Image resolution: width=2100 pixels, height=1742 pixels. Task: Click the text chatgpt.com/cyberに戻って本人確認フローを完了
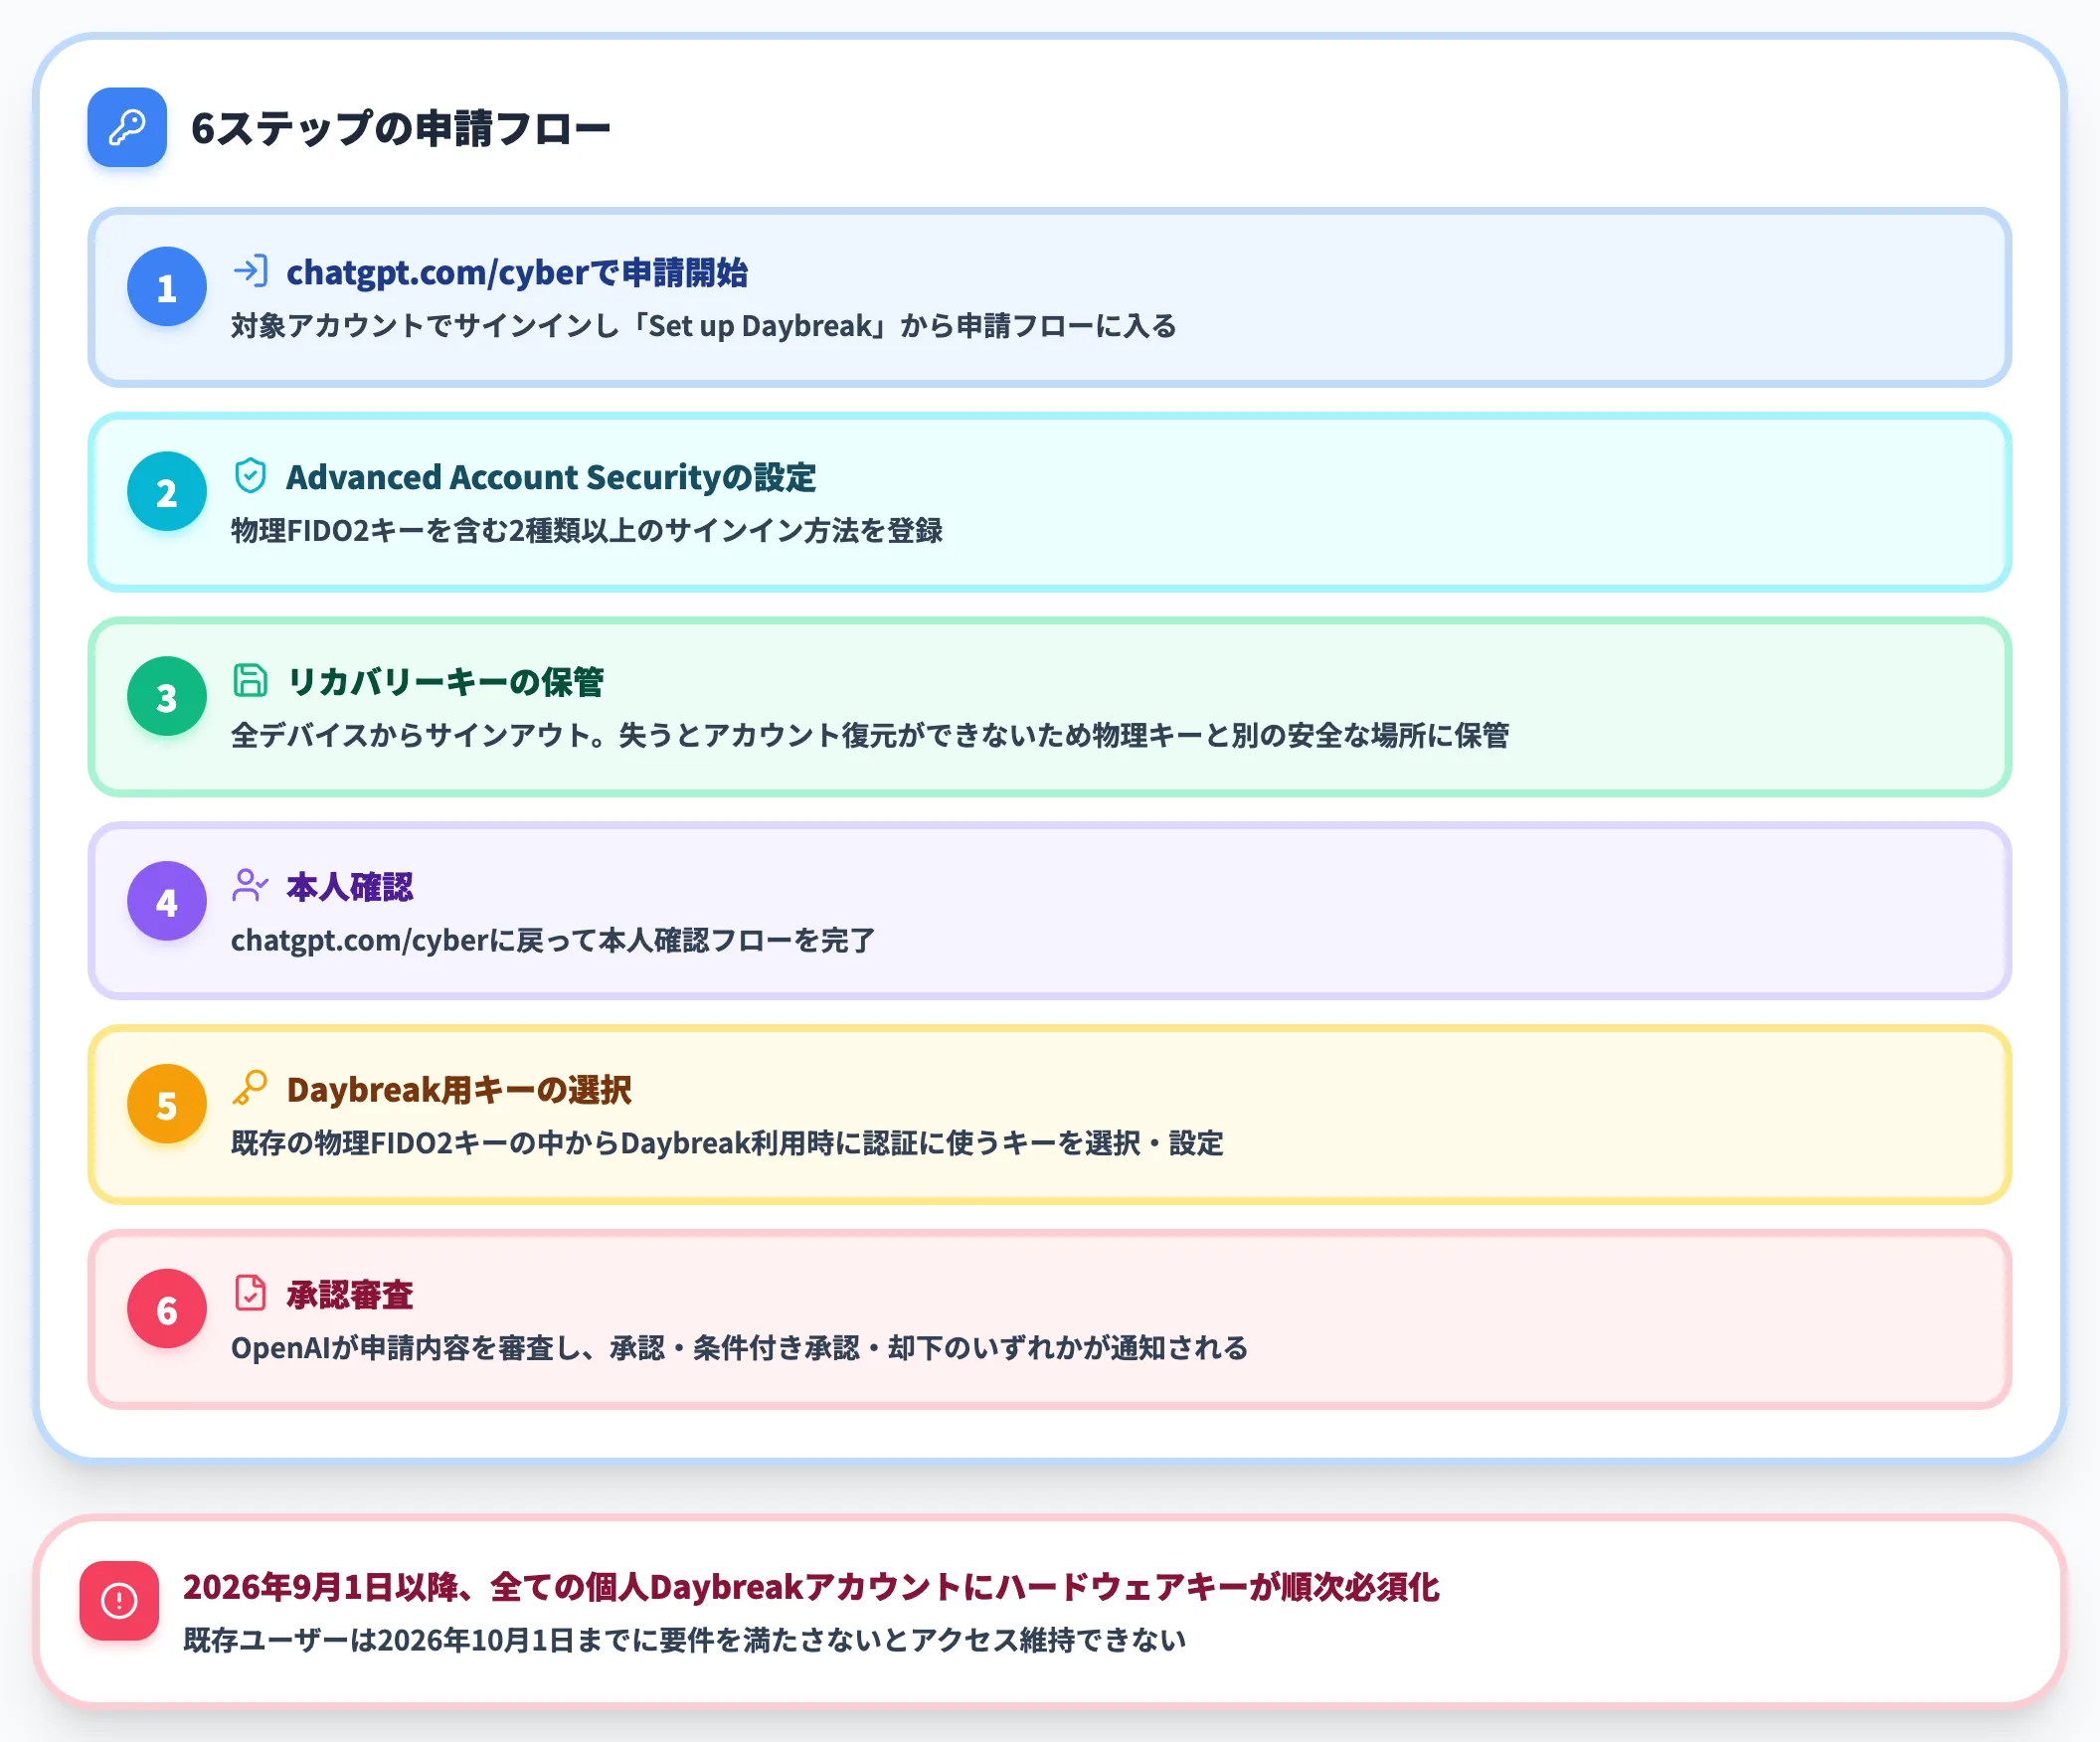[x=553, y=940]
